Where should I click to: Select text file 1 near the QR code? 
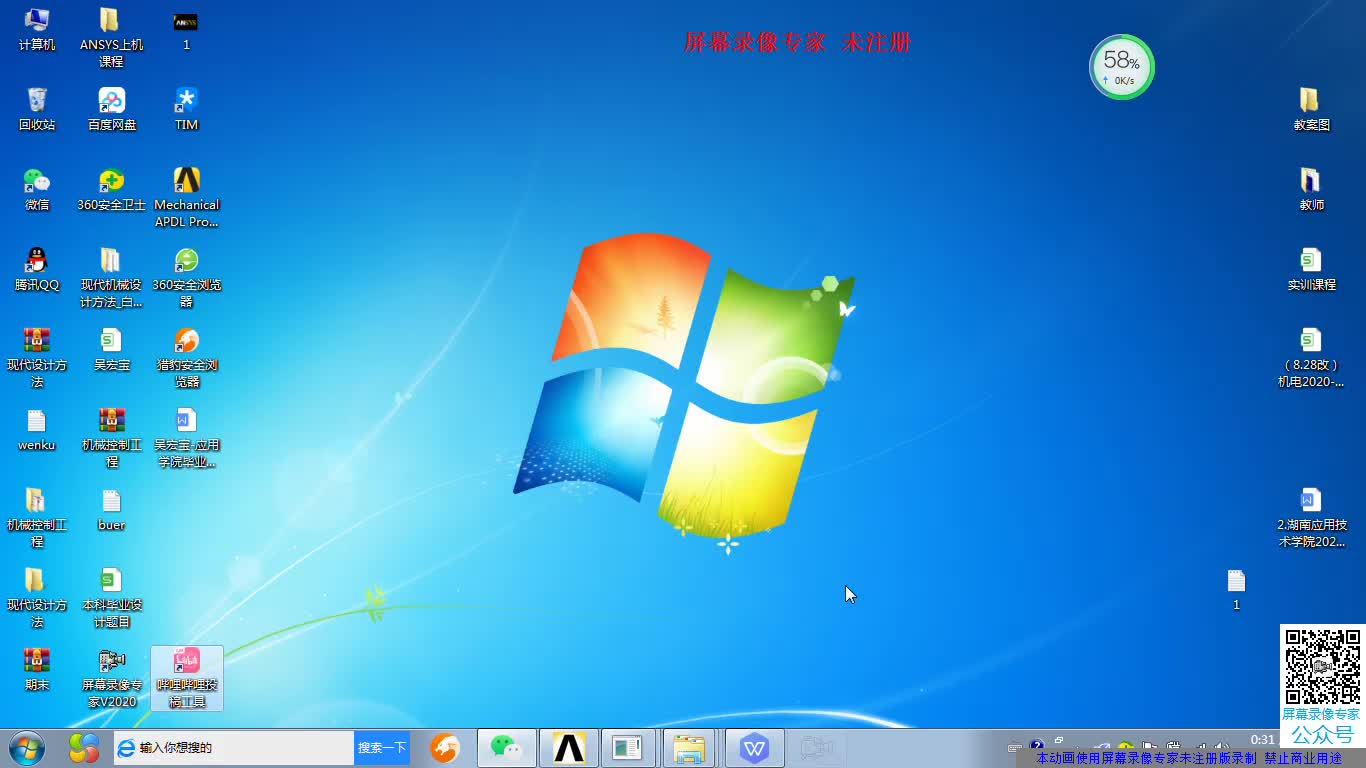click(x=1236, y=590)
